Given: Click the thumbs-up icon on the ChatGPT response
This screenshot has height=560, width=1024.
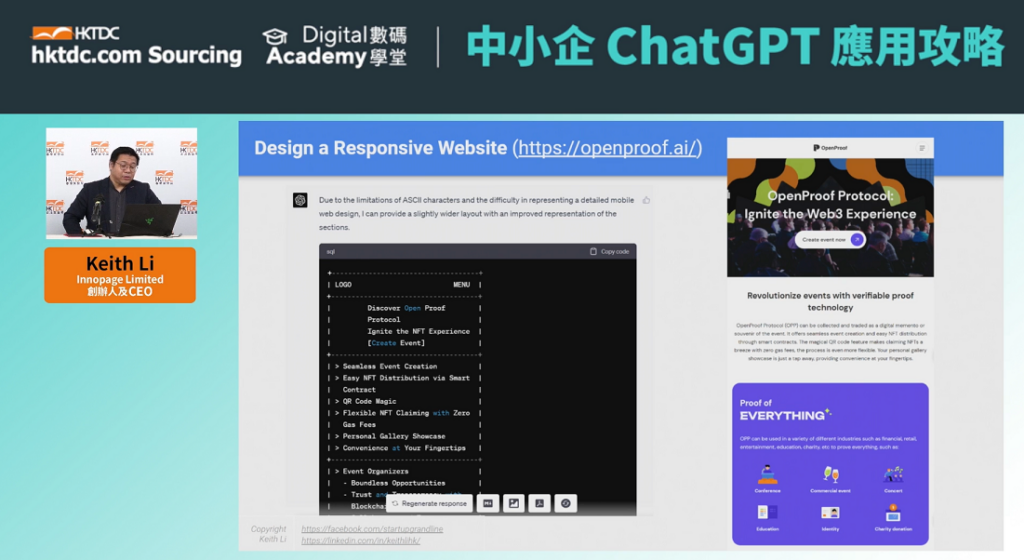Looking at the screenshot, I should click(646, 200).
